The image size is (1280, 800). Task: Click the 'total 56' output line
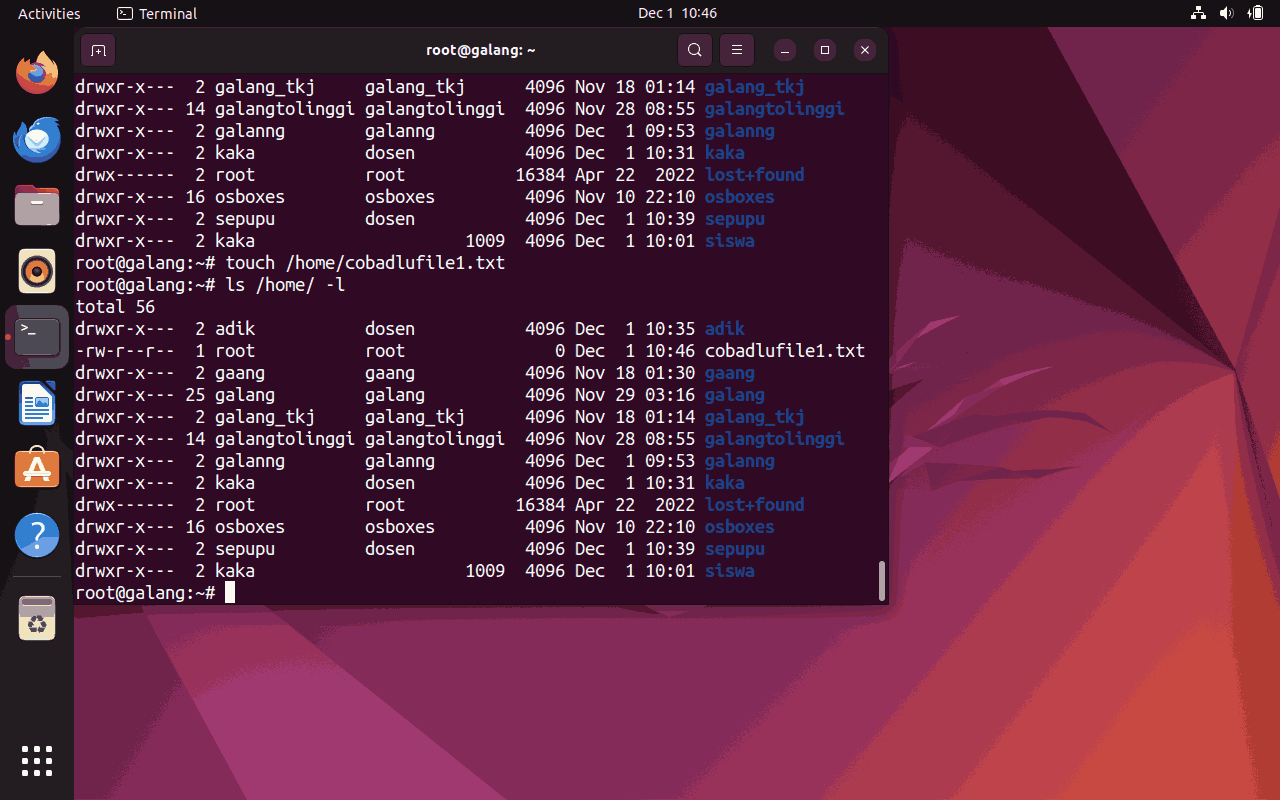(x=115, y=307)
